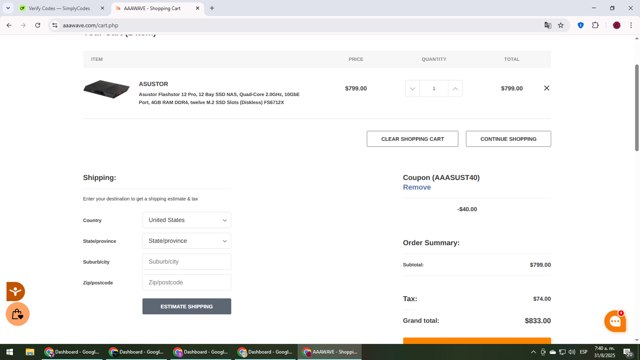Screen dimensions: 640x360
Task: Open the Chrome profile avatar
Action: (x=616, y=25)
